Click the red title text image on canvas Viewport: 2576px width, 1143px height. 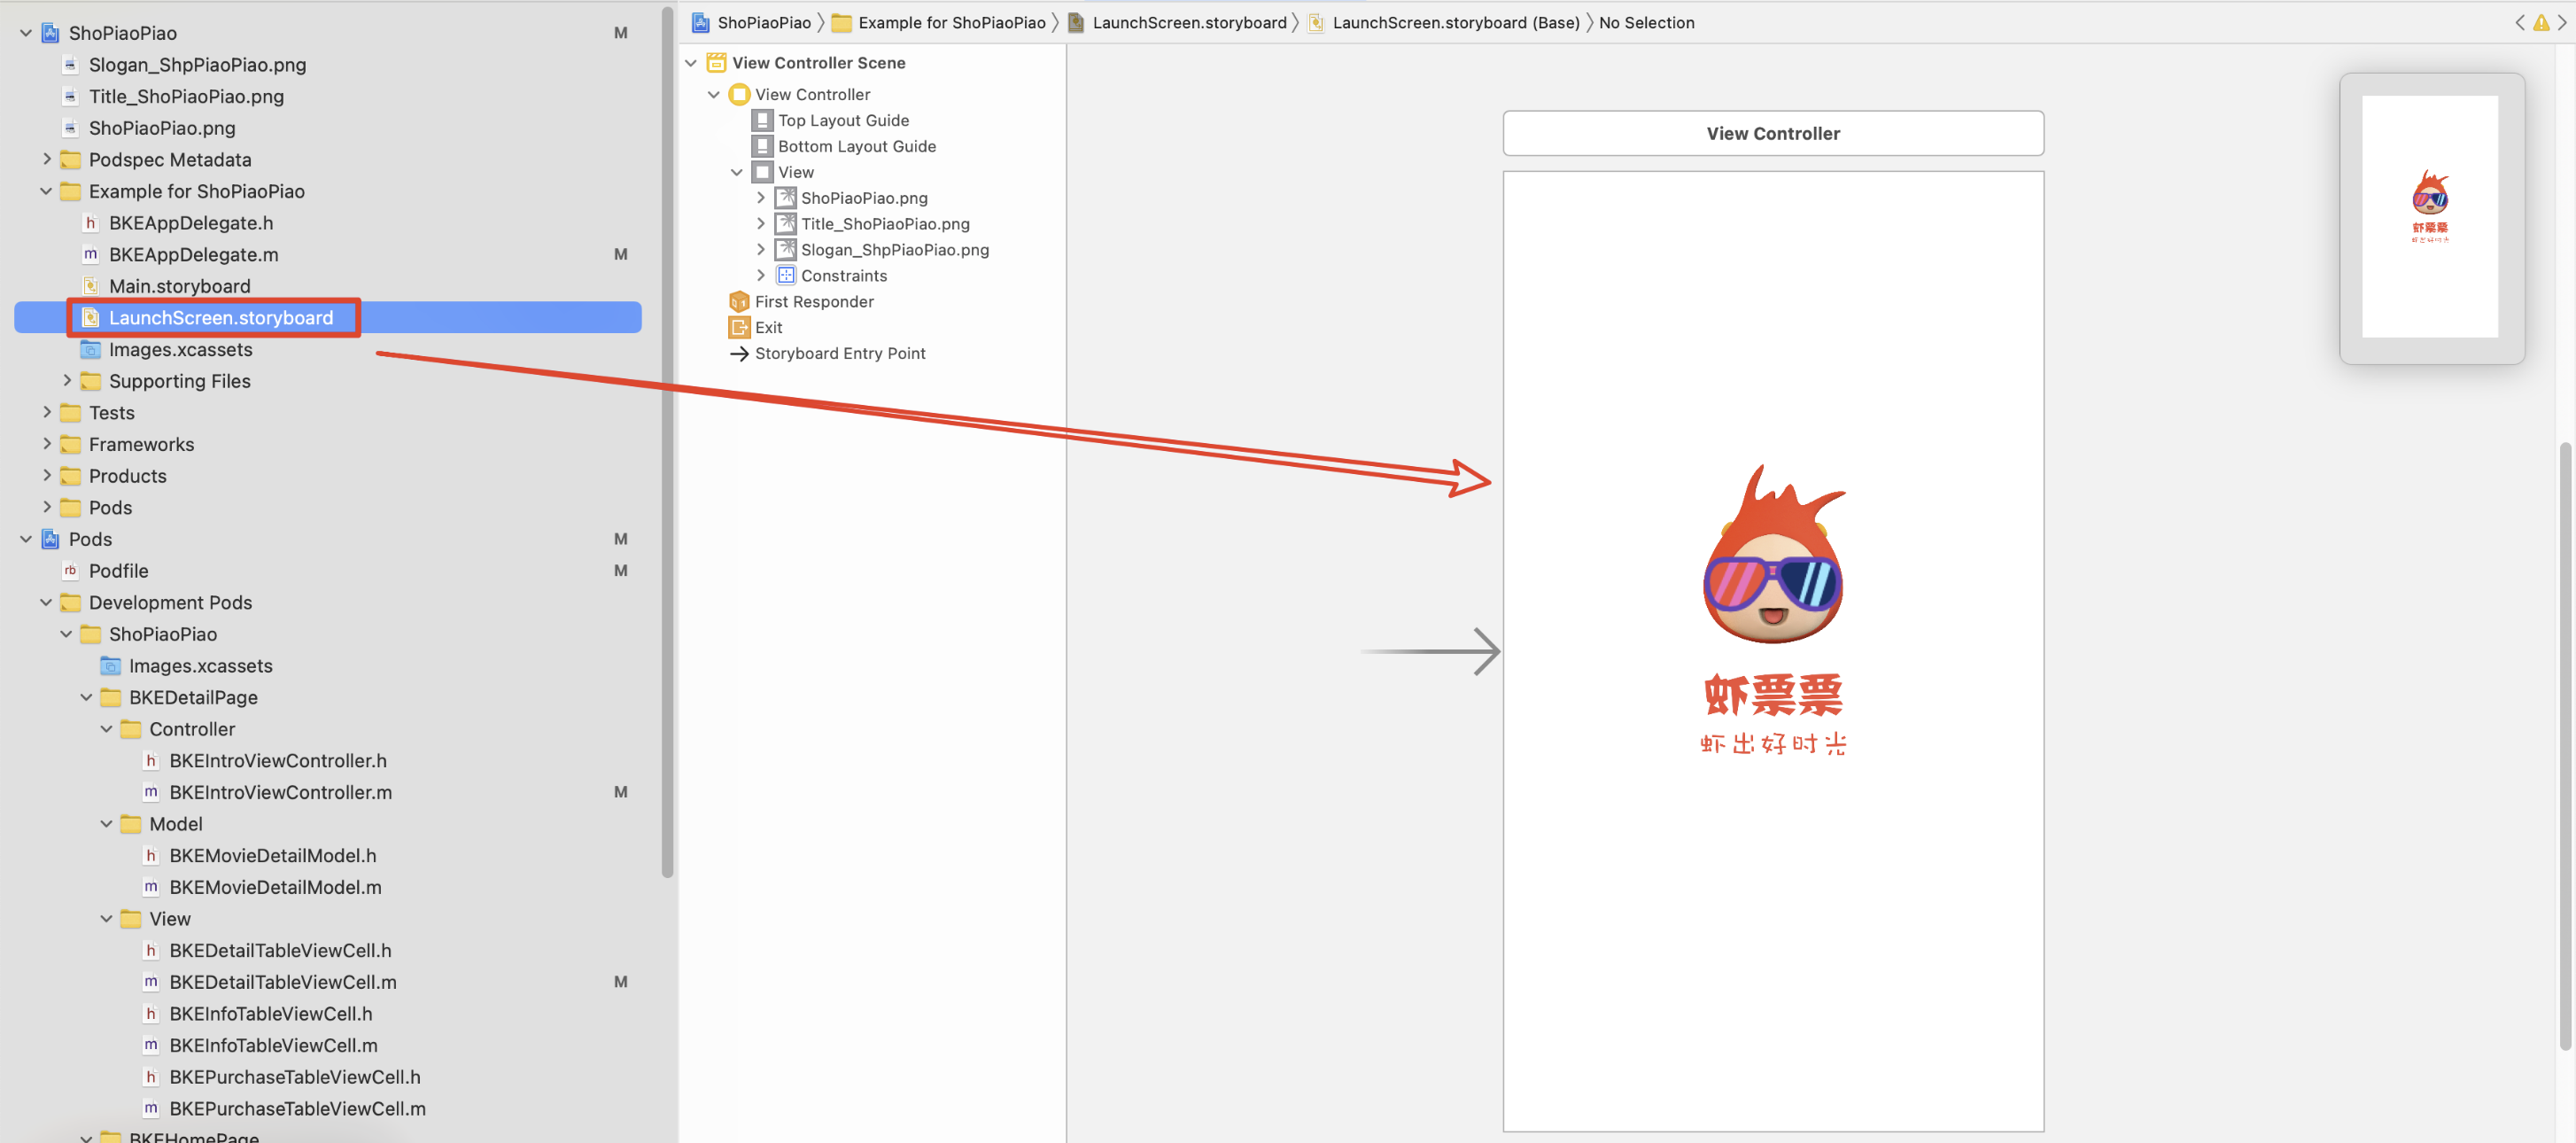[1772, 694]
